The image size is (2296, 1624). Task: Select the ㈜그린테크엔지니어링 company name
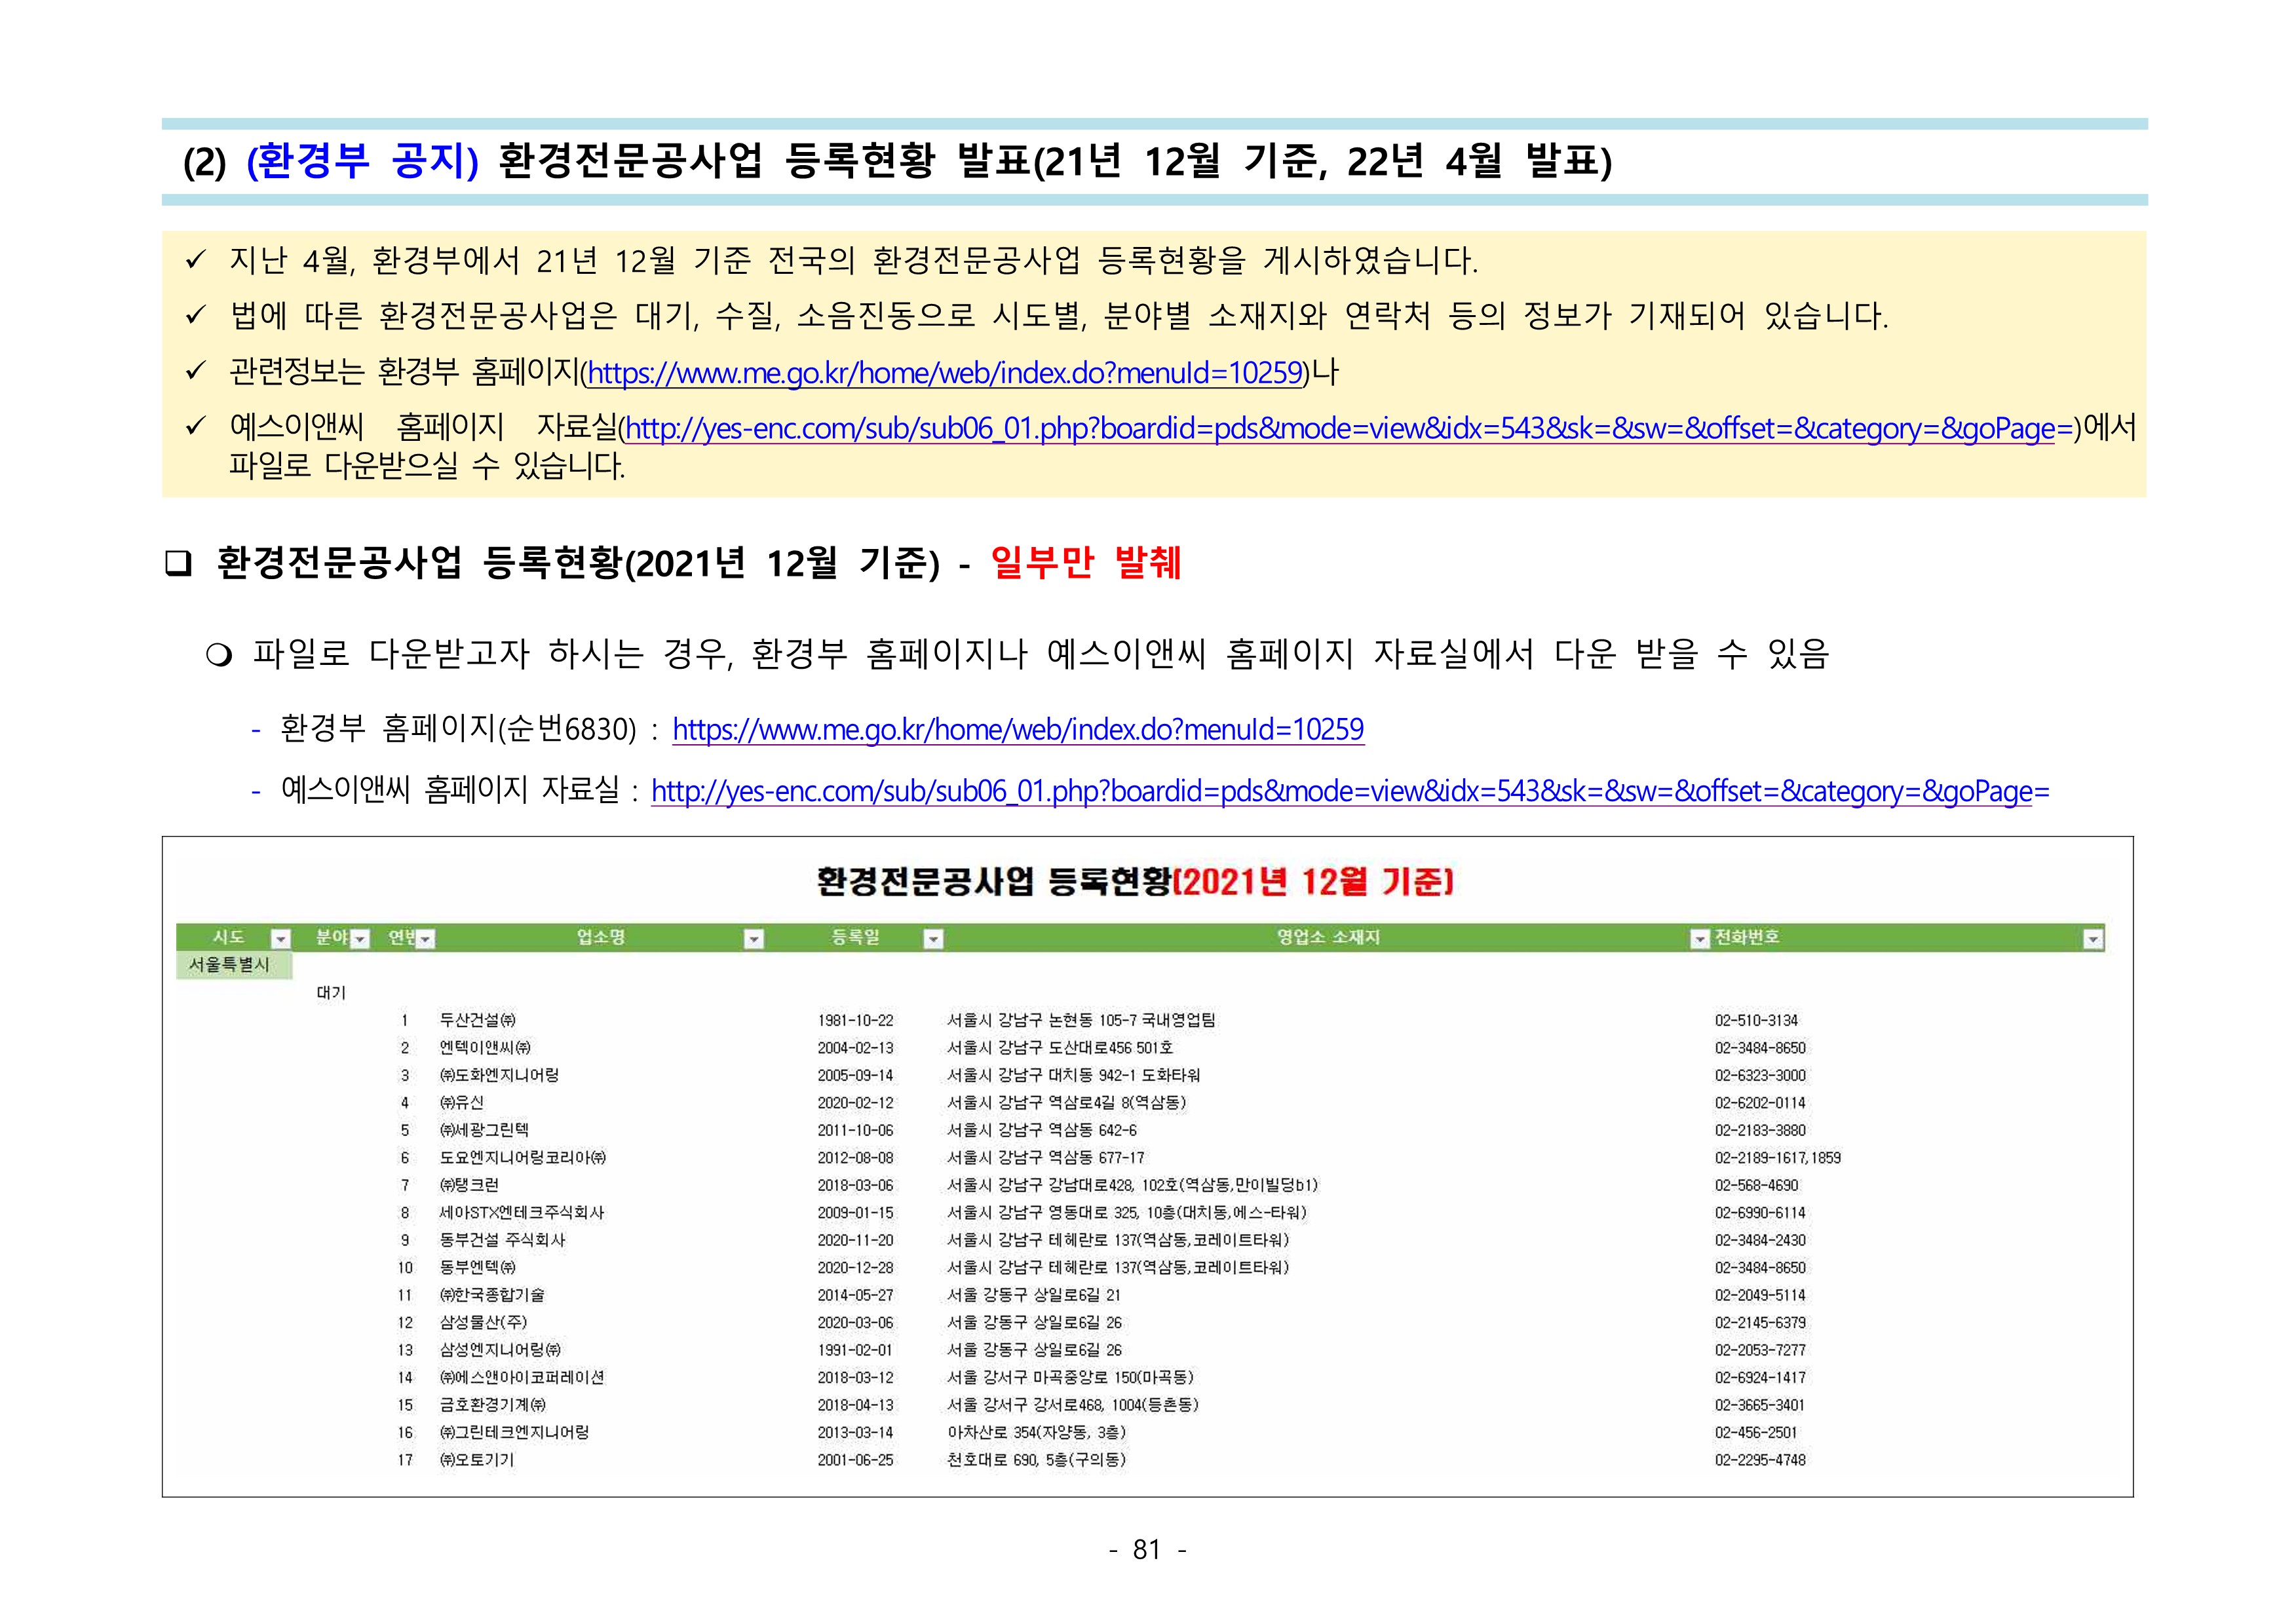pyautogui.click(x=514, y=1433)
